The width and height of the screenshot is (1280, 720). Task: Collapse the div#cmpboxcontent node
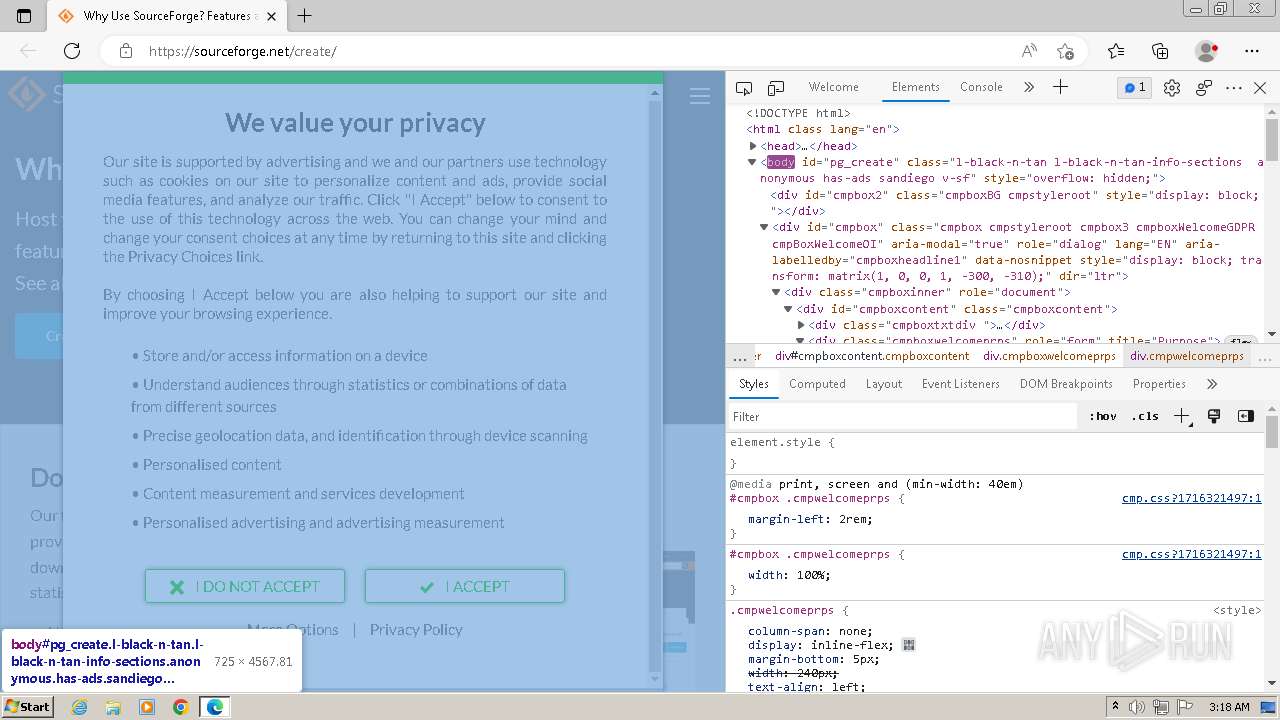[788, 309]
